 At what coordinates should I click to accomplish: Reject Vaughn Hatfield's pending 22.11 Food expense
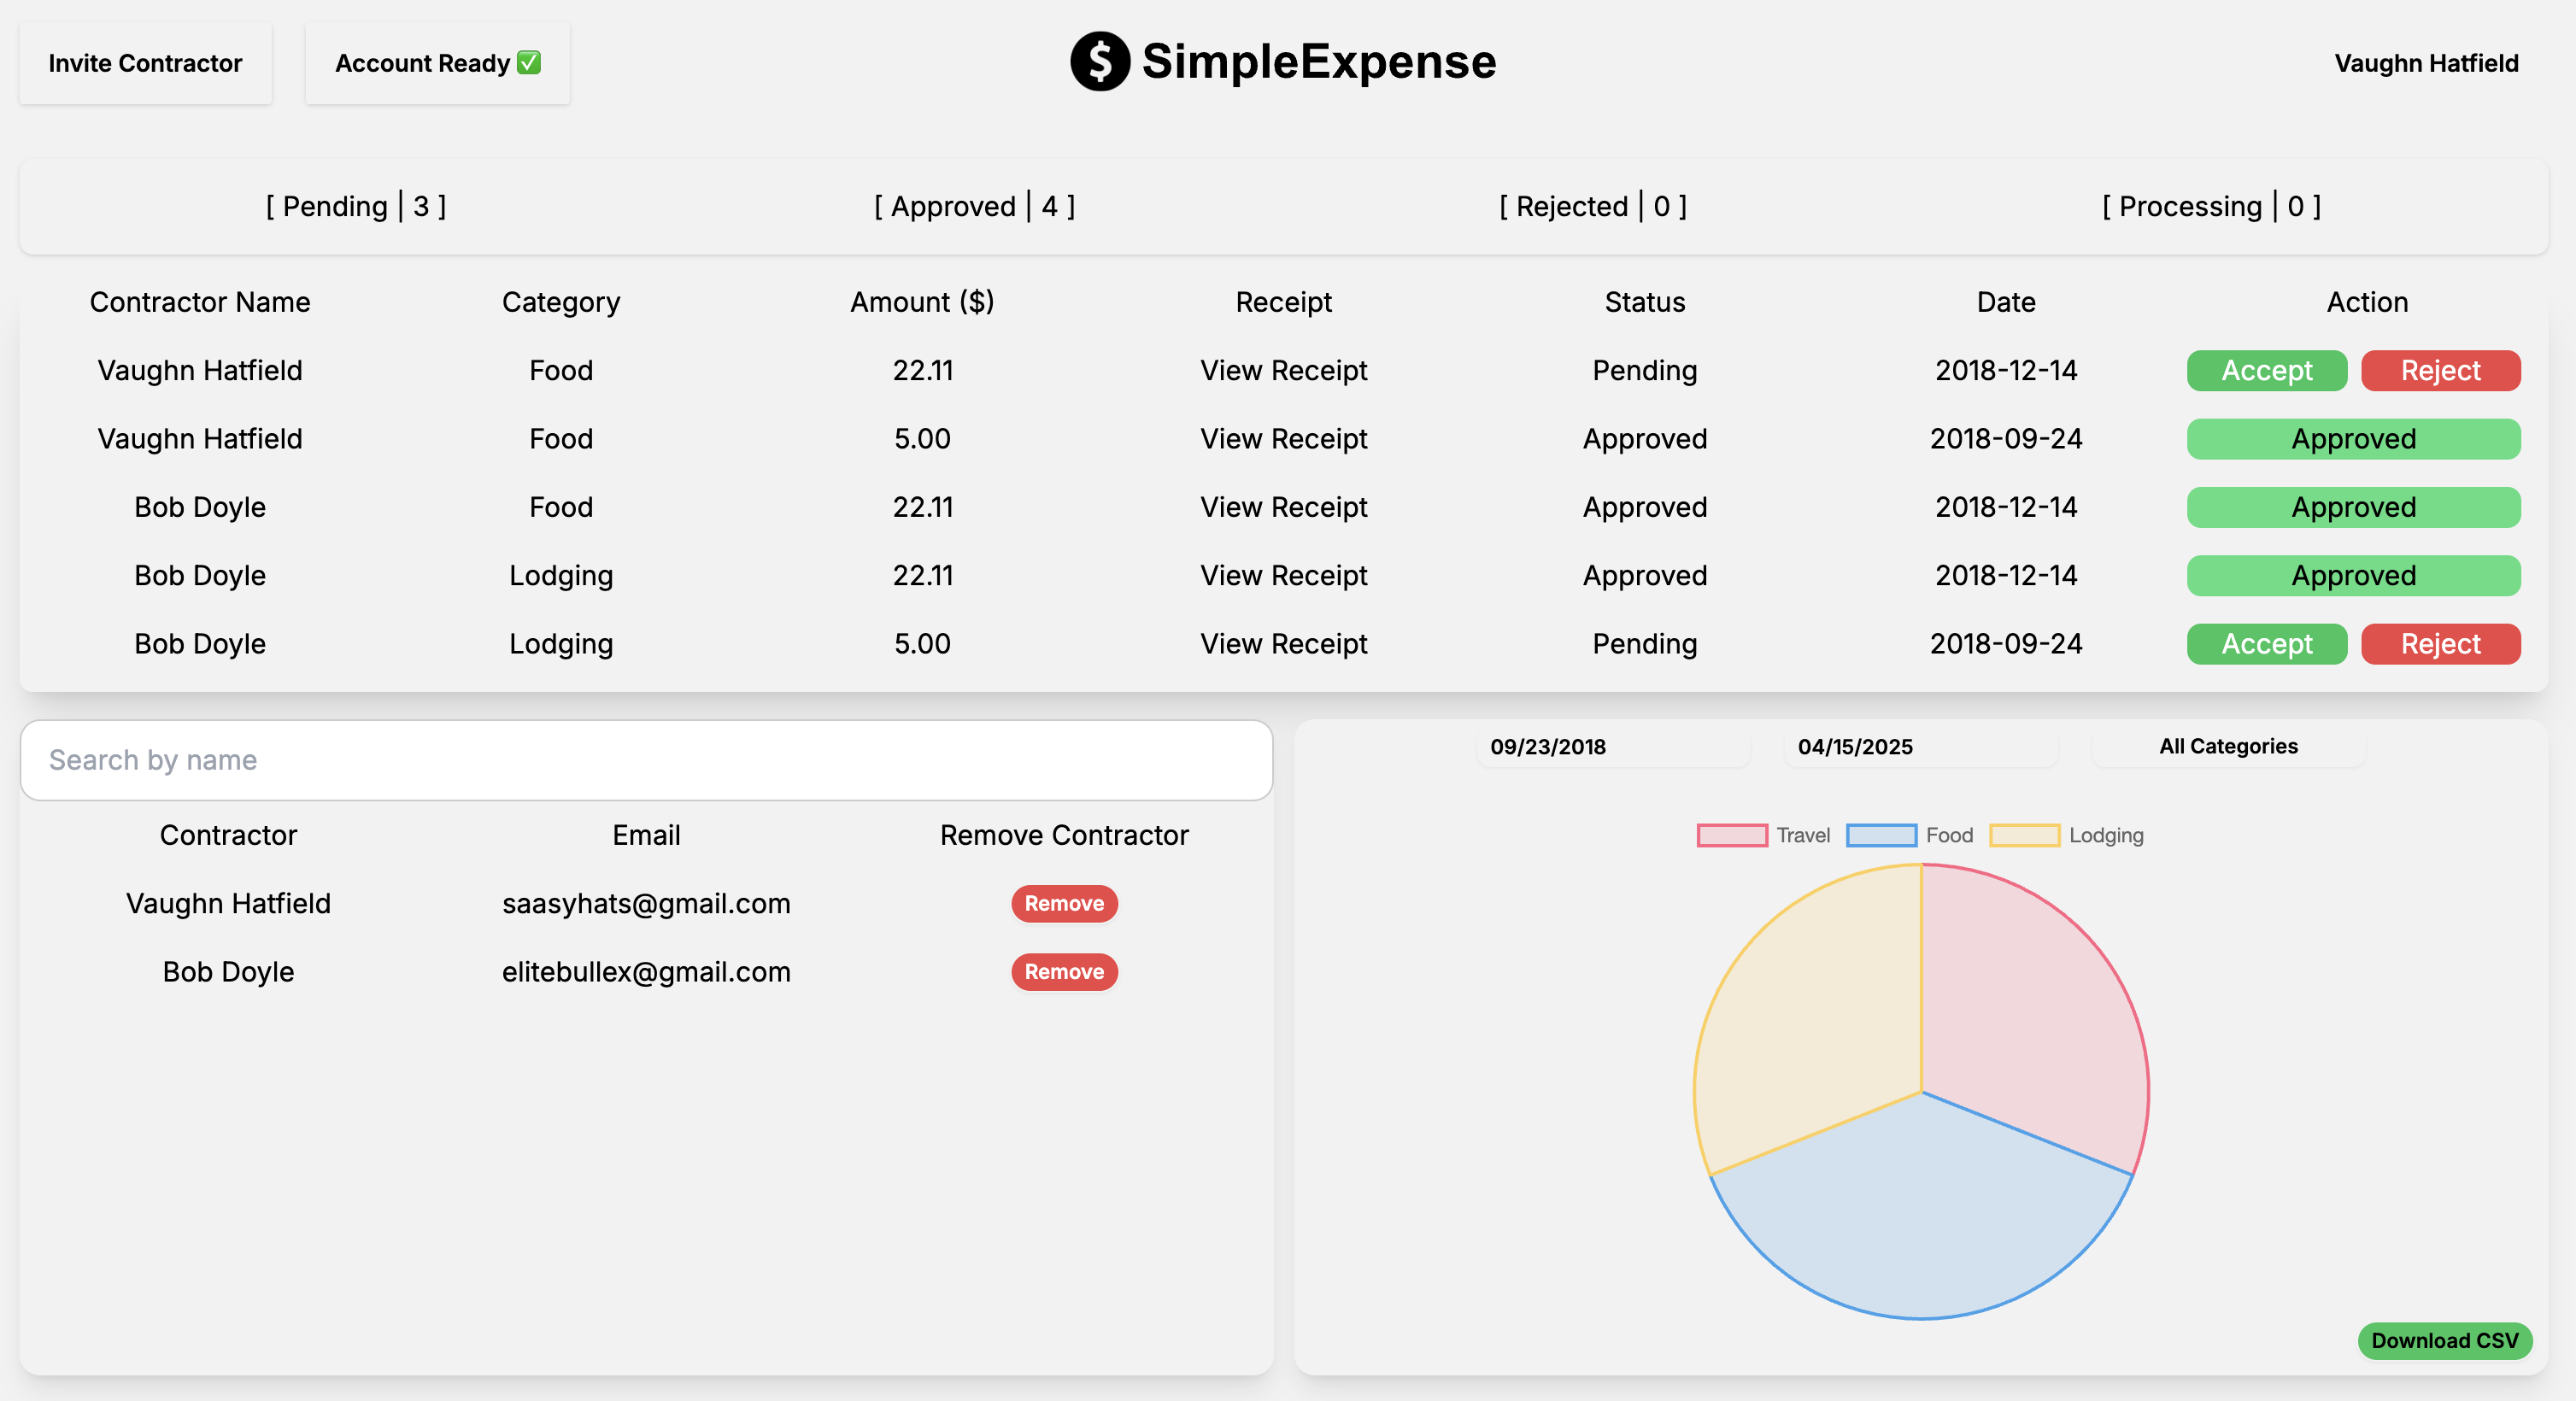[x=2440, y=371]
